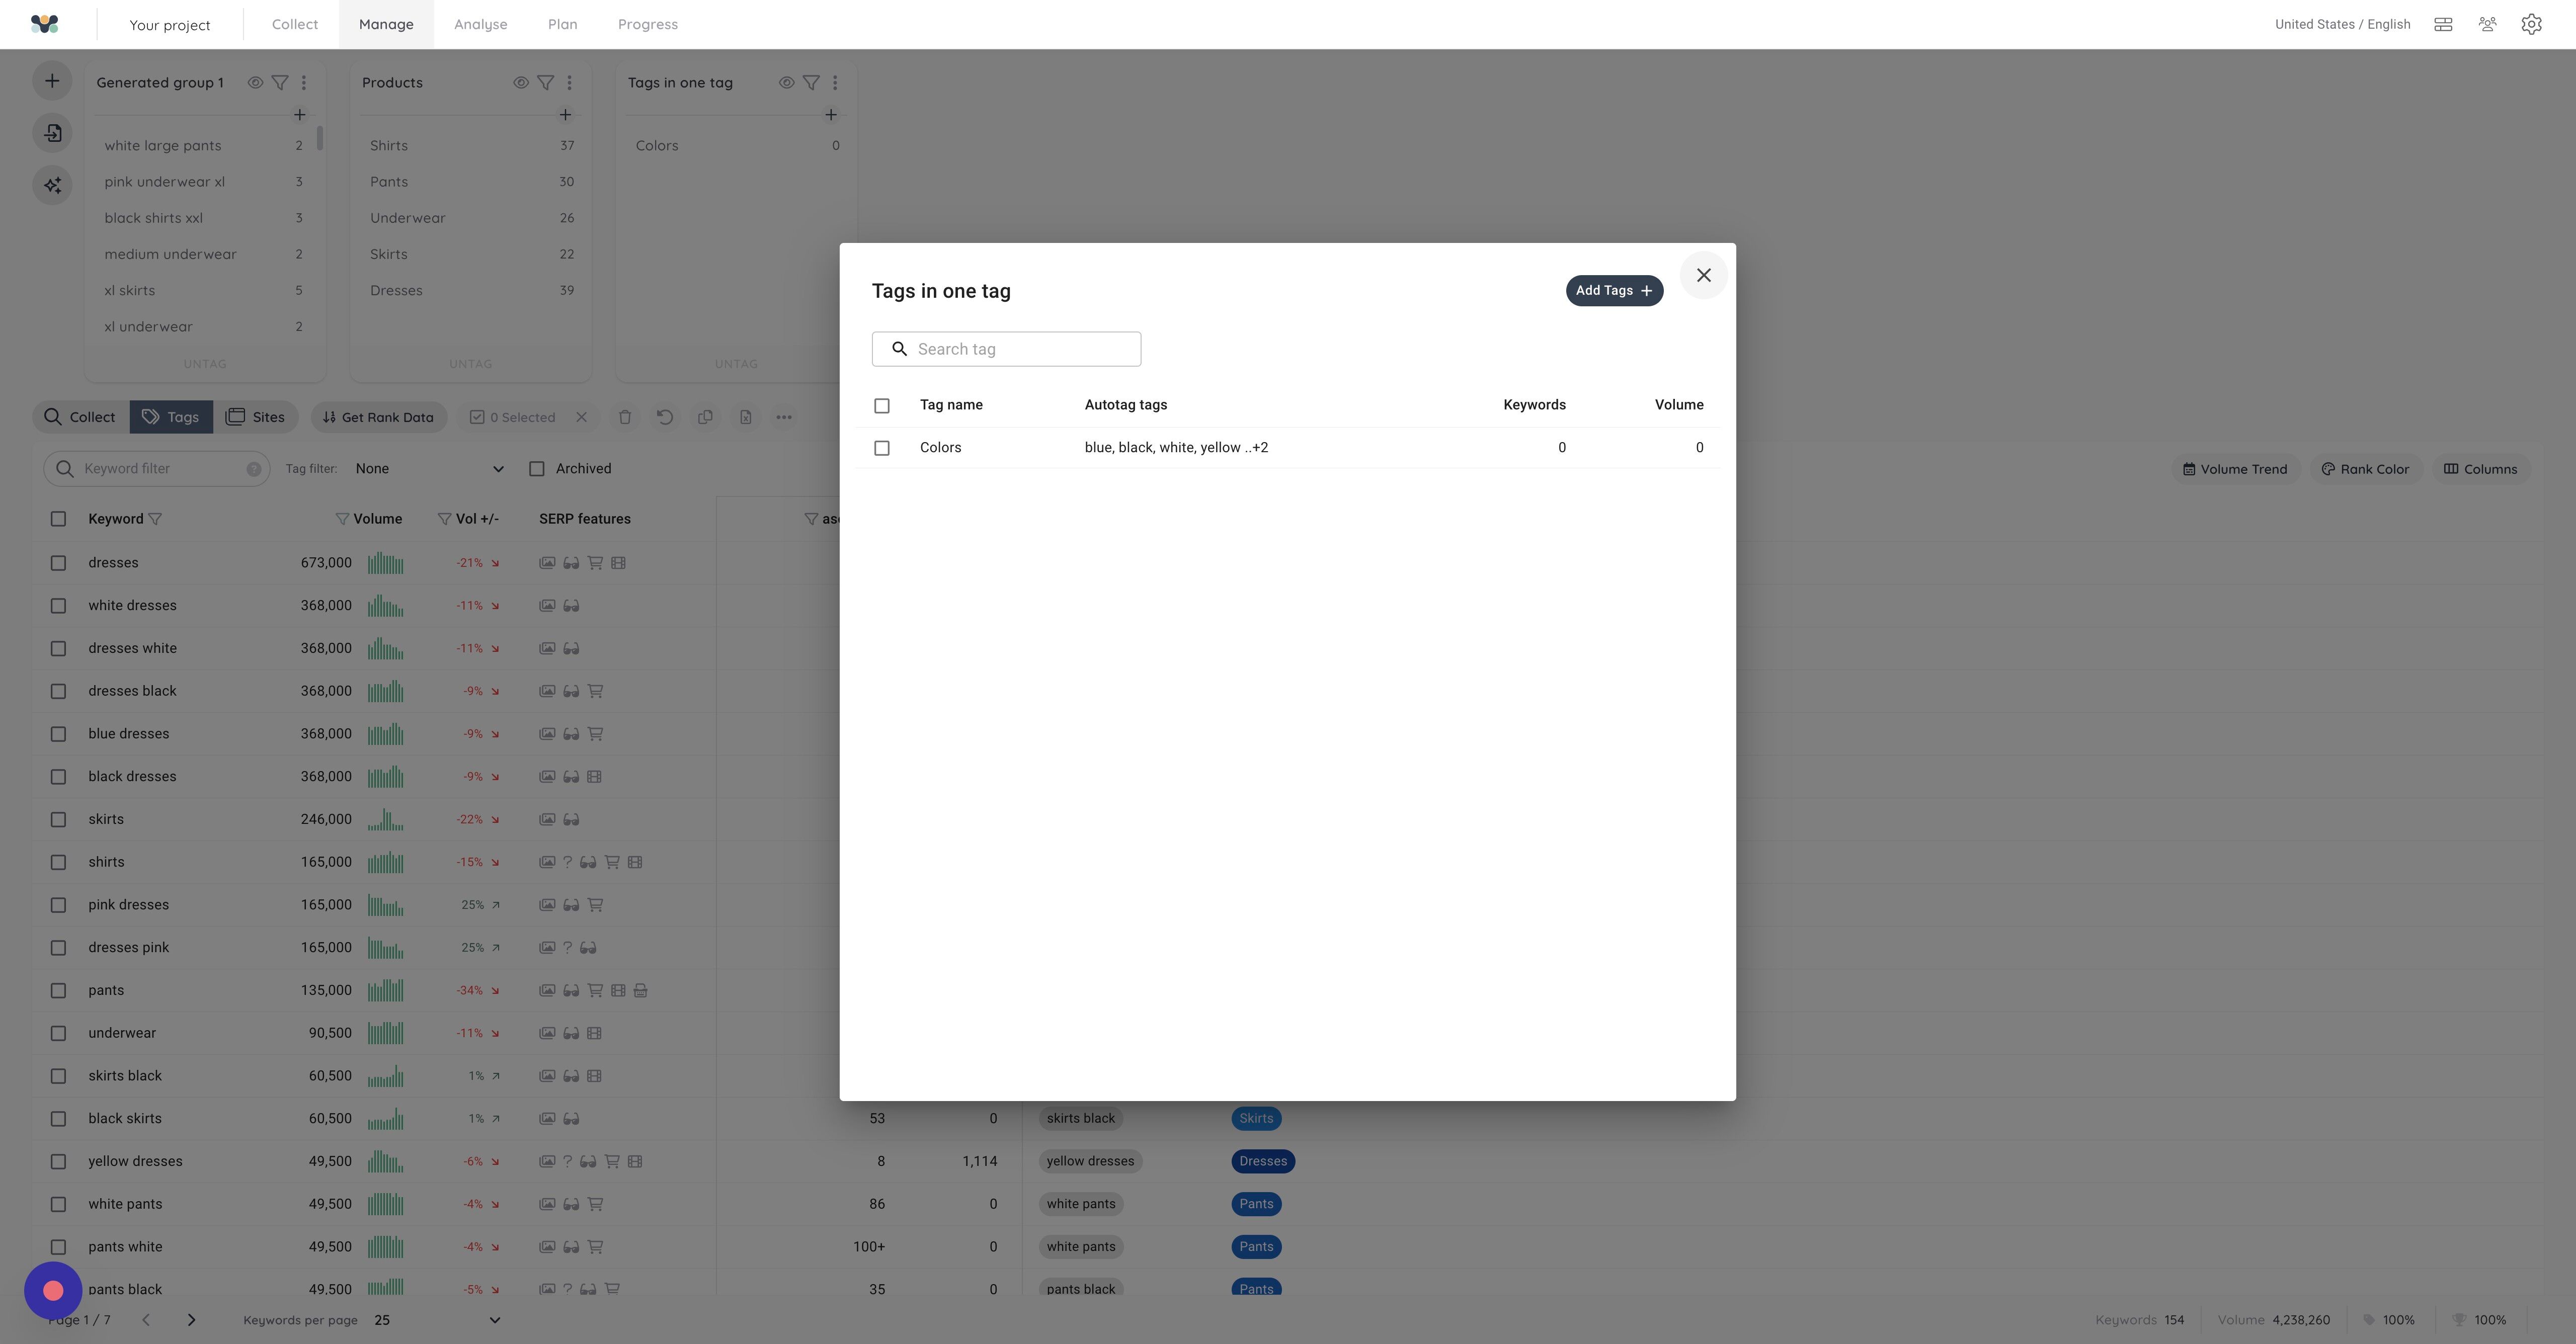The width and height of the screenshot is (2576, 1344).
Task: Open the Rank Color button
Action: tap(2365, 469)
